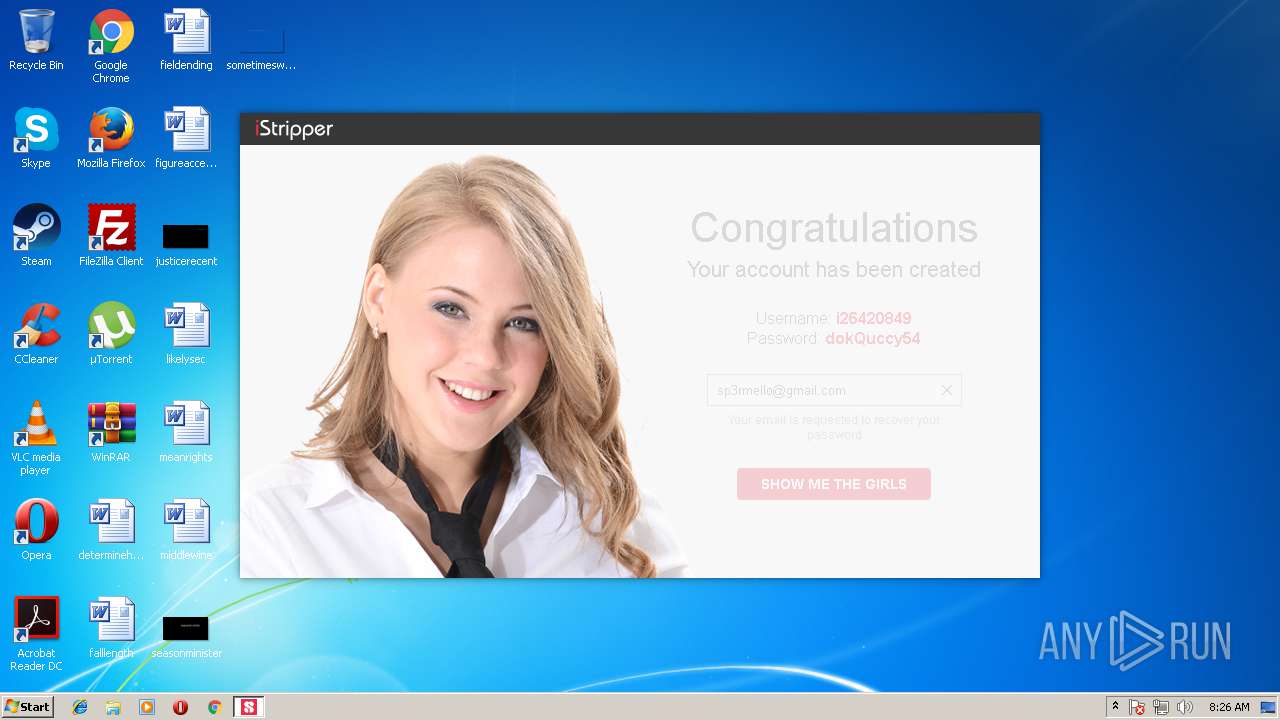The image size is (1280, 720).
Task: Expand hidden system tray icons arrow
Action: (1115, 707)
